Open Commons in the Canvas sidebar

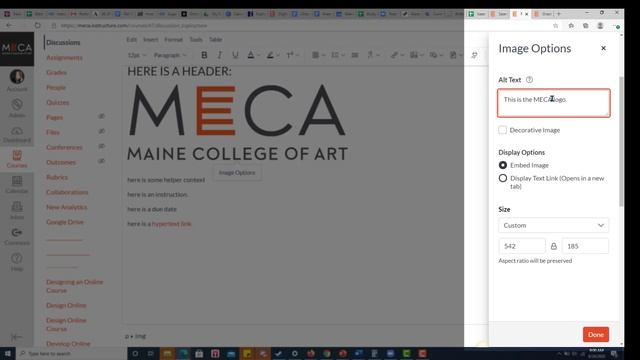click(17, 236)
